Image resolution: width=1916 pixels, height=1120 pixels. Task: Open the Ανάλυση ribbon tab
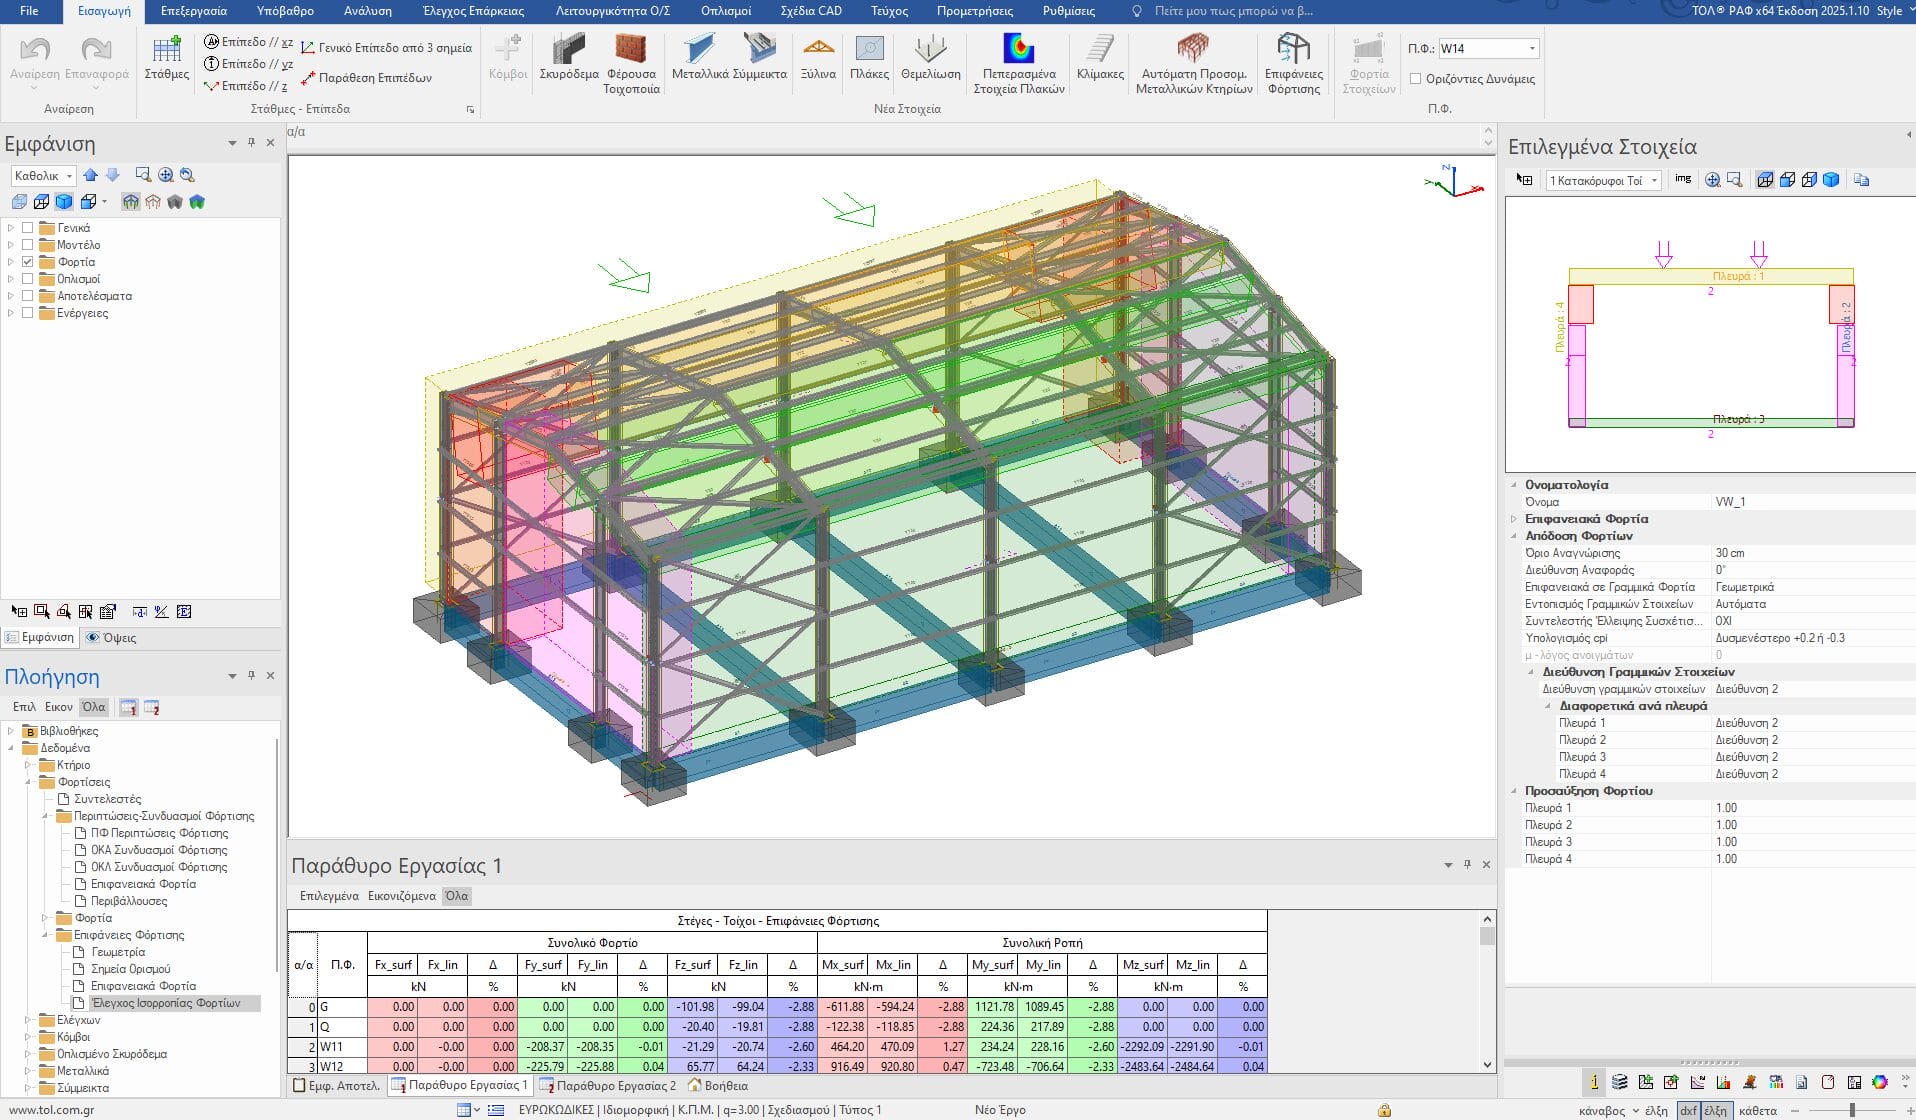click(x=367, y=11)
